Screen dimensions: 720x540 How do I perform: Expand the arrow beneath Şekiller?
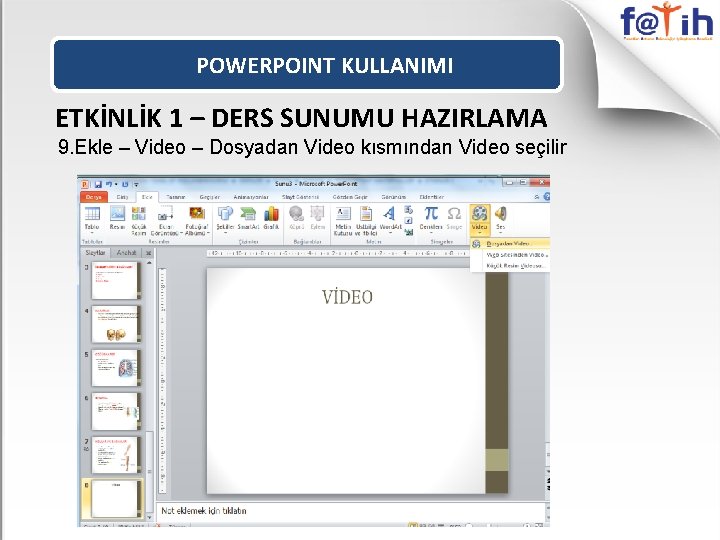225,233
